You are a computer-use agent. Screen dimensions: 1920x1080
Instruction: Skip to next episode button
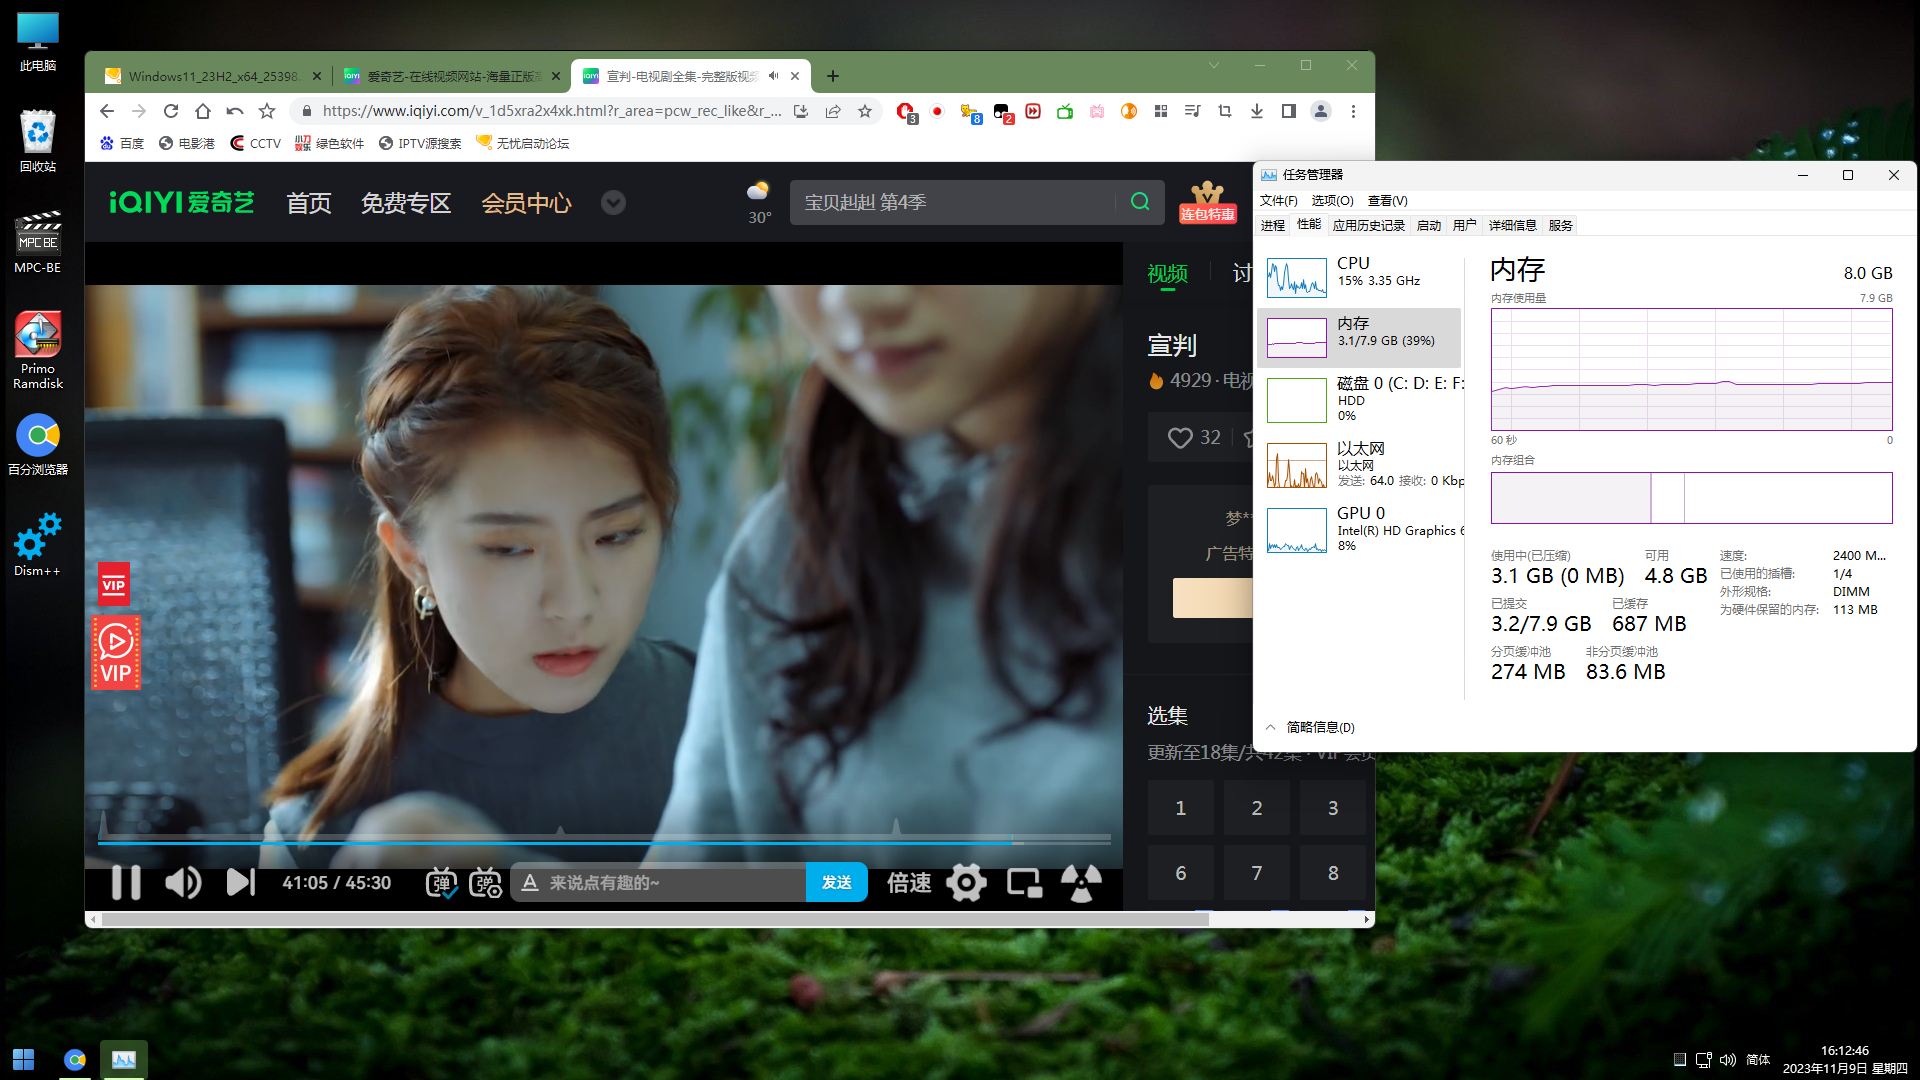point(240,882)
